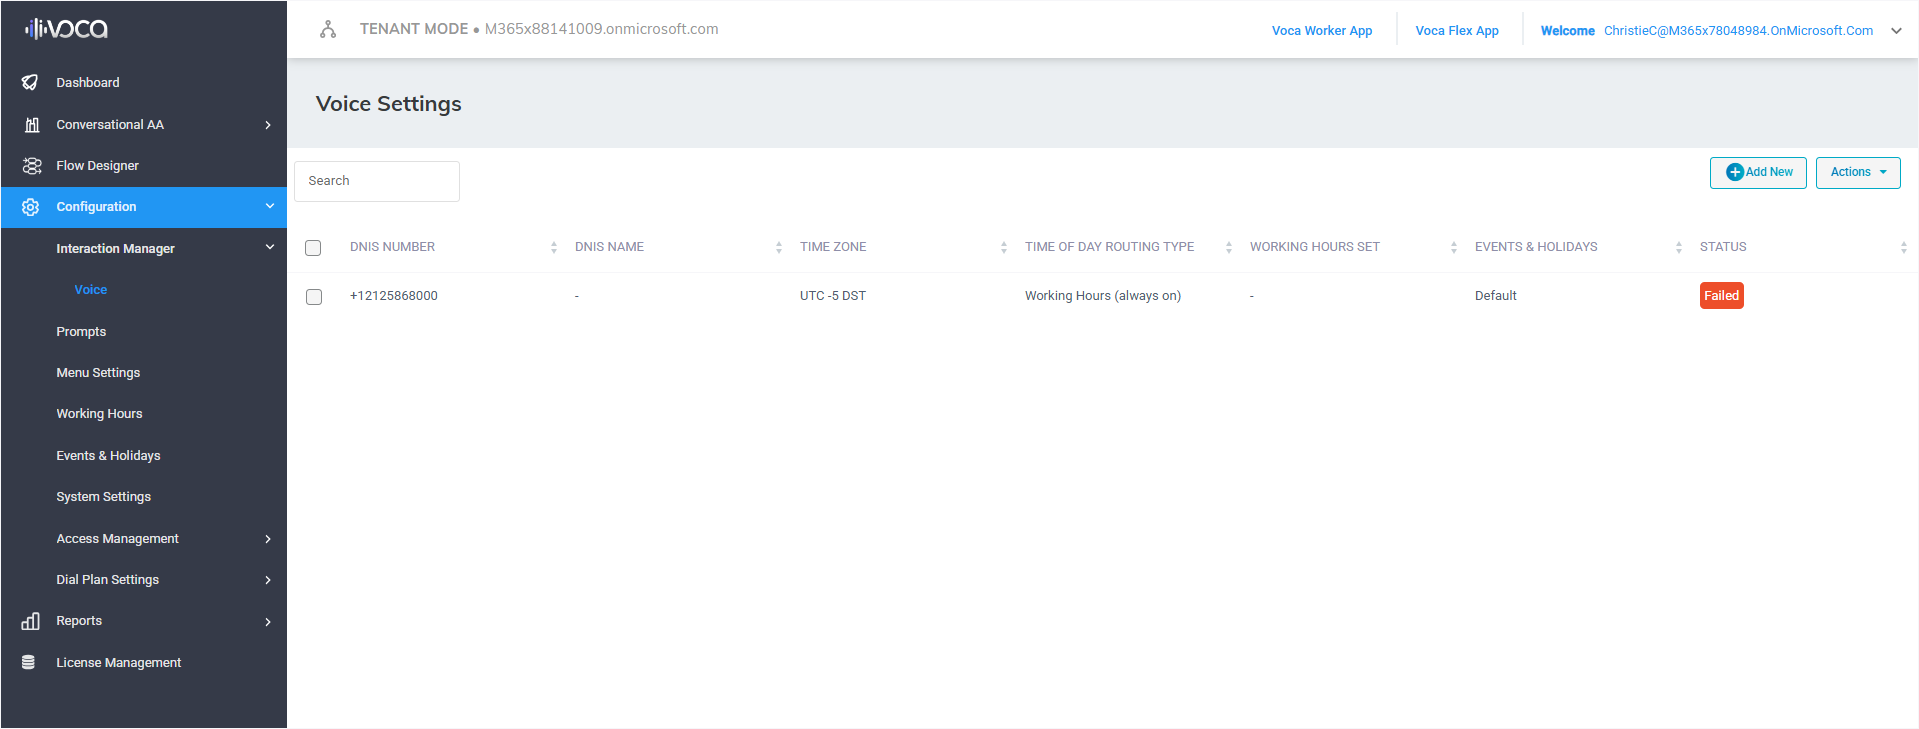
Task: Open the Actions dropdown
Action: click(1857, 172)
